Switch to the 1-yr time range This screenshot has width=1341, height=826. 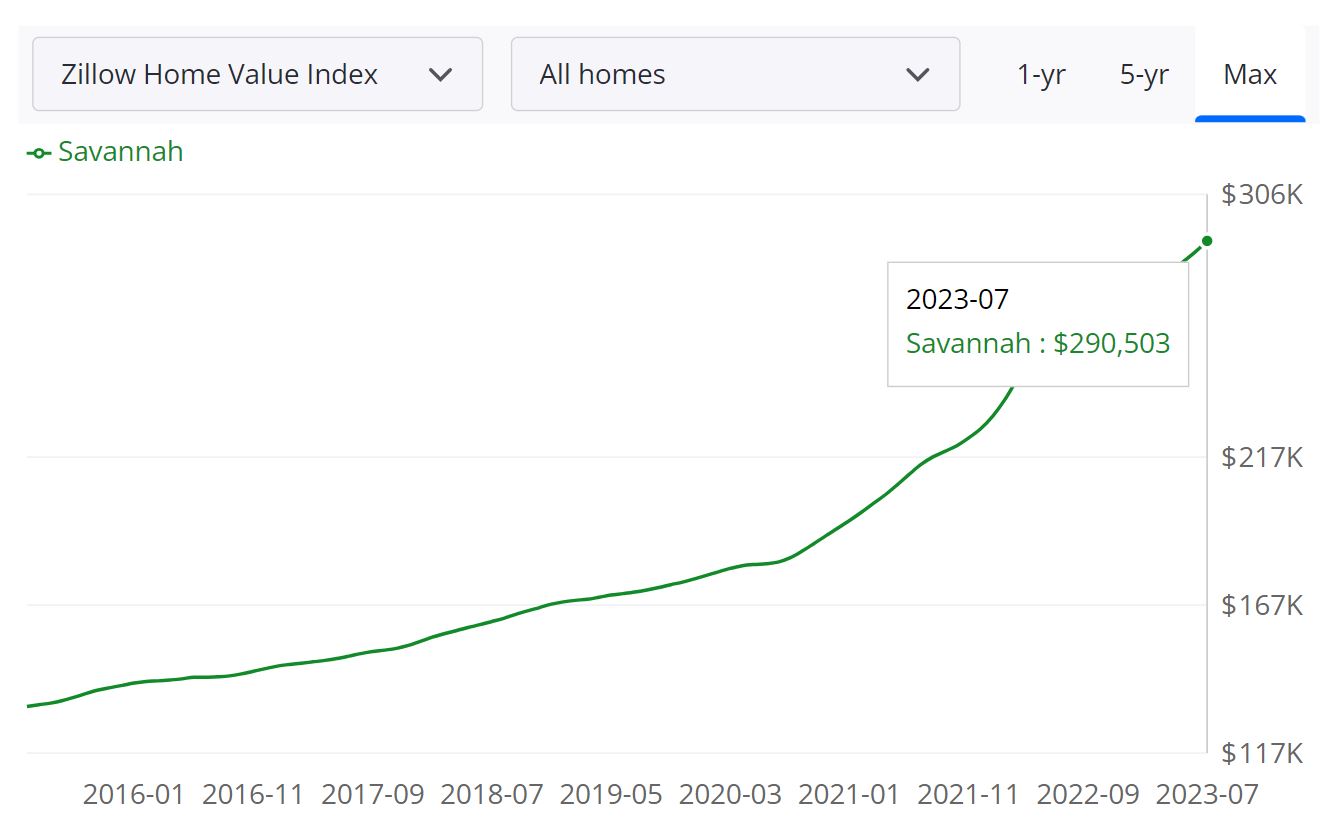[x=1040, y=73]
